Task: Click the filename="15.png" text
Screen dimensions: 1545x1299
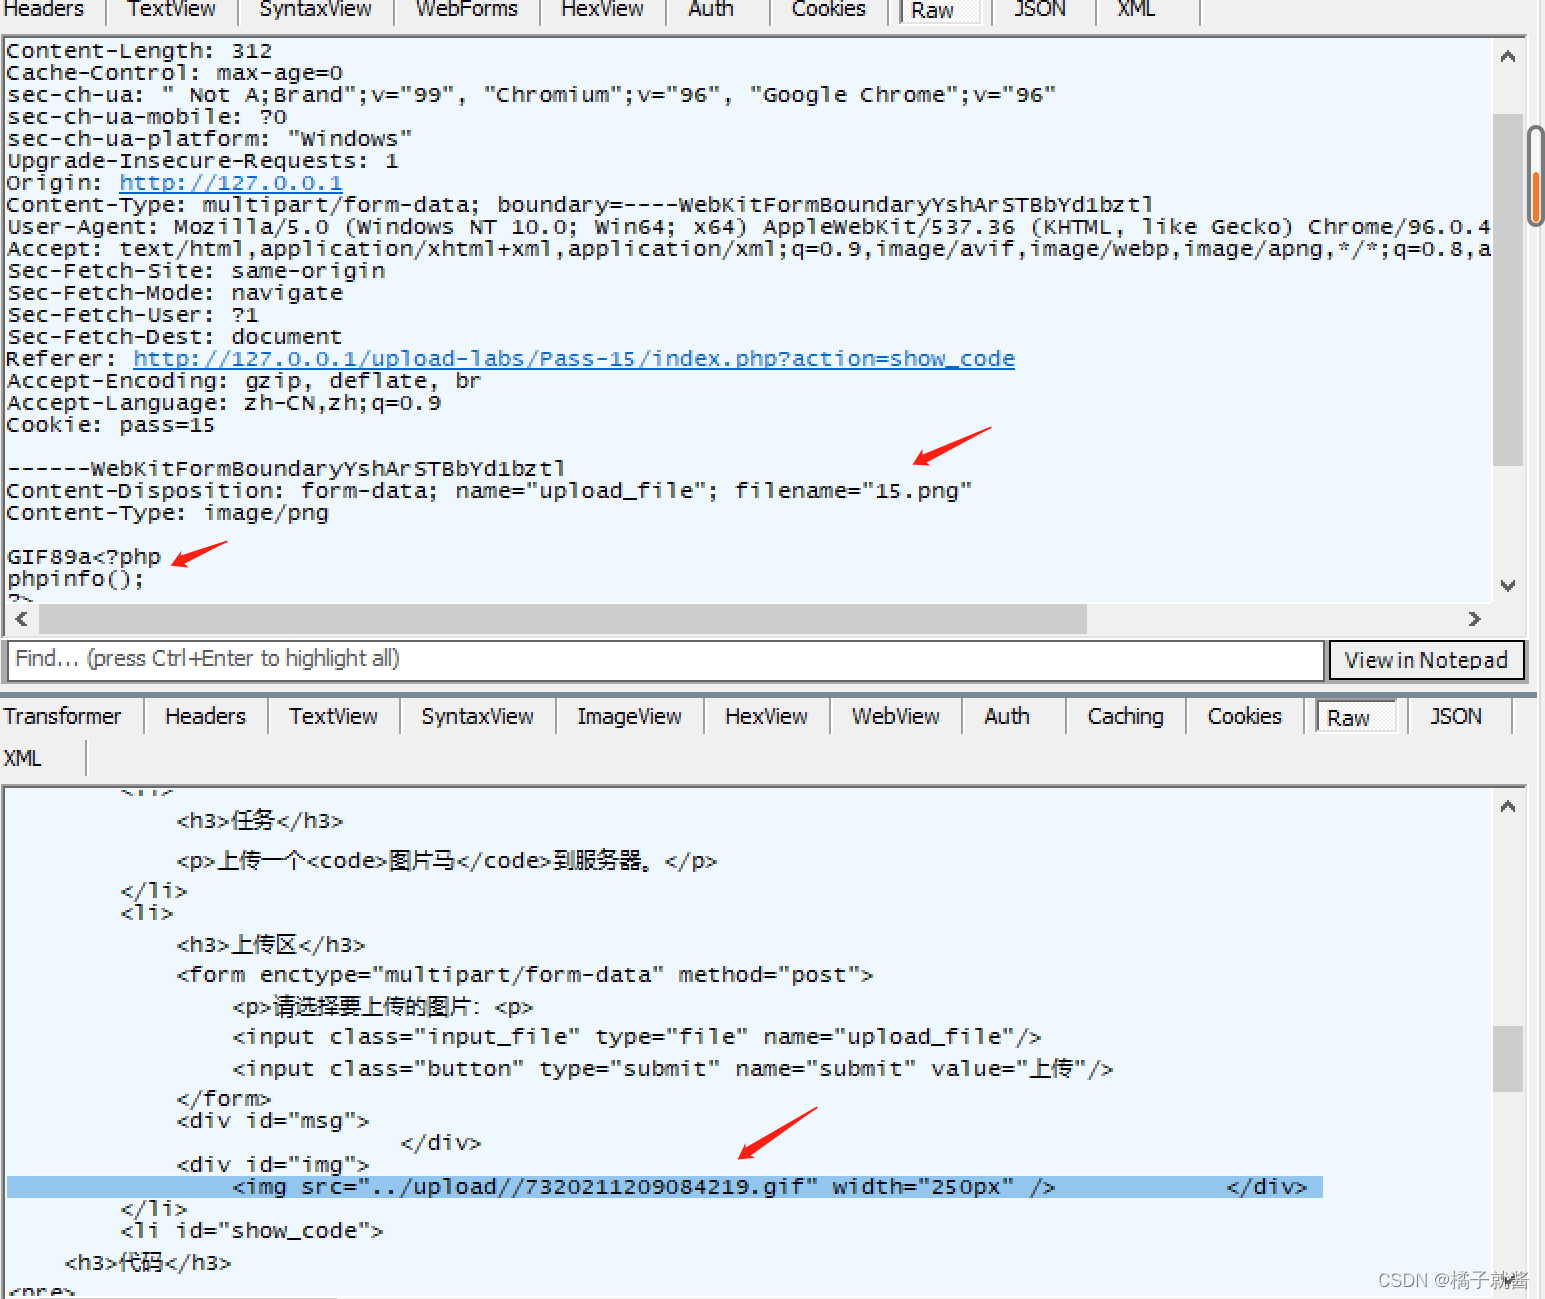Action: [x=853, y=491]
